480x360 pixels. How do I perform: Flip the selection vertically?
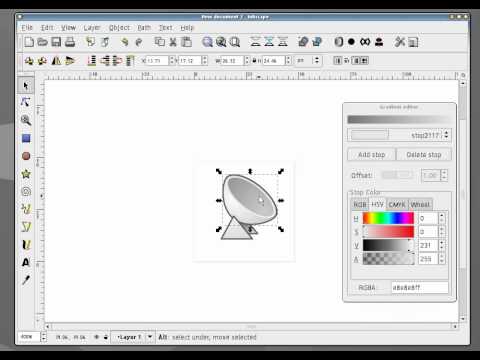click(70, 61)
